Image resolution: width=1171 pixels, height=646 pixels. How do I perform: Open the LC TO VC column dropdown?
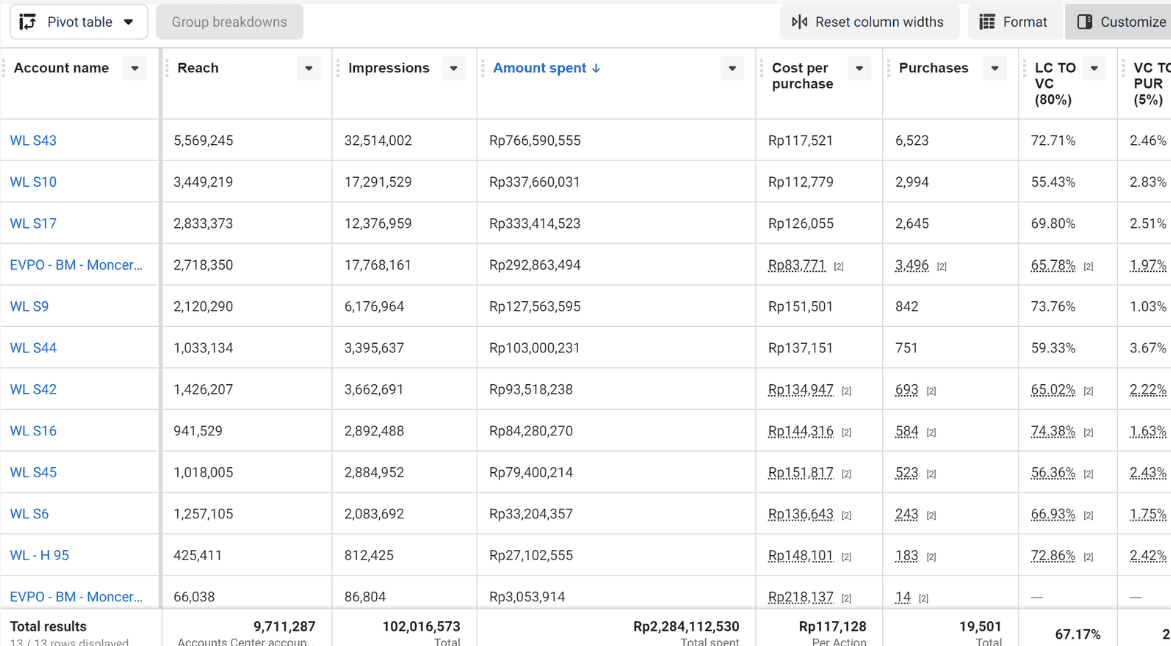[1094, 69]
